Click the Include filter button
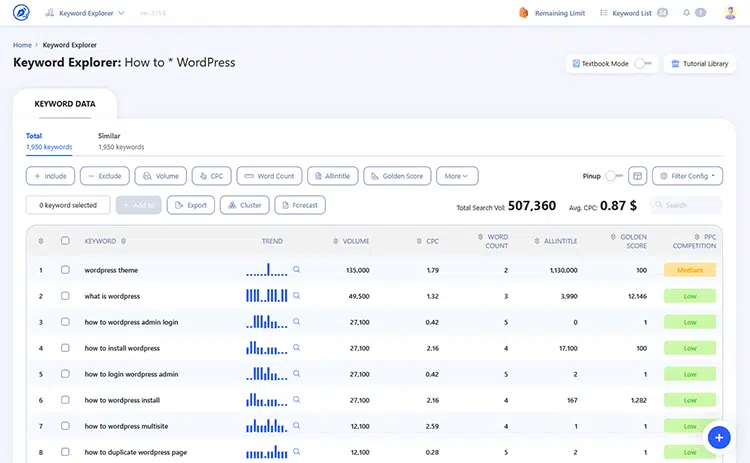 coord(50,176)
